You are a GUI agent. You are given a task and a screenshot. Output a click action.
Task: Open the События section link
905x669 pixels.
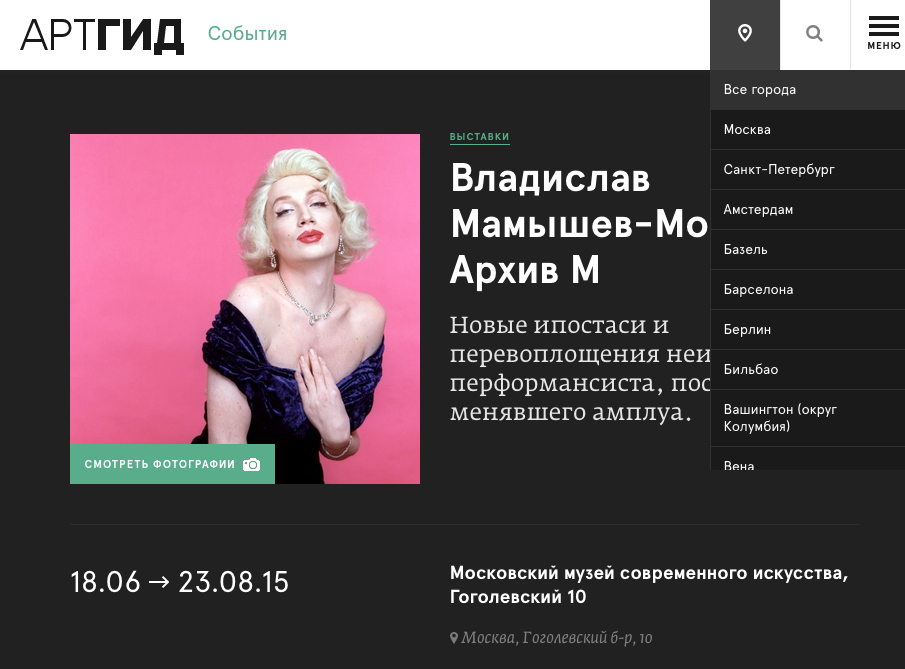247,33
